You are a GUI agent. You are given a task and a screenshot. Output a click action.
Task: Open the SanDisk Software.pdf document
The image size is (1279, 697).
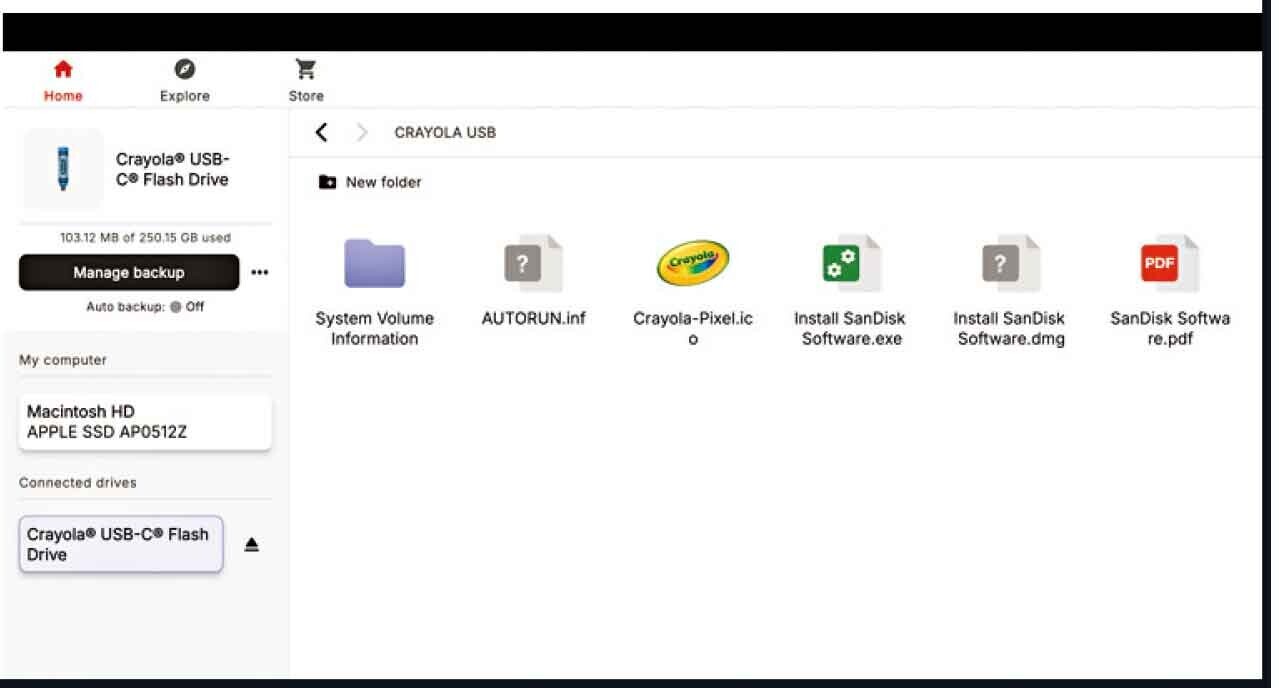[x=1169, y=264]
